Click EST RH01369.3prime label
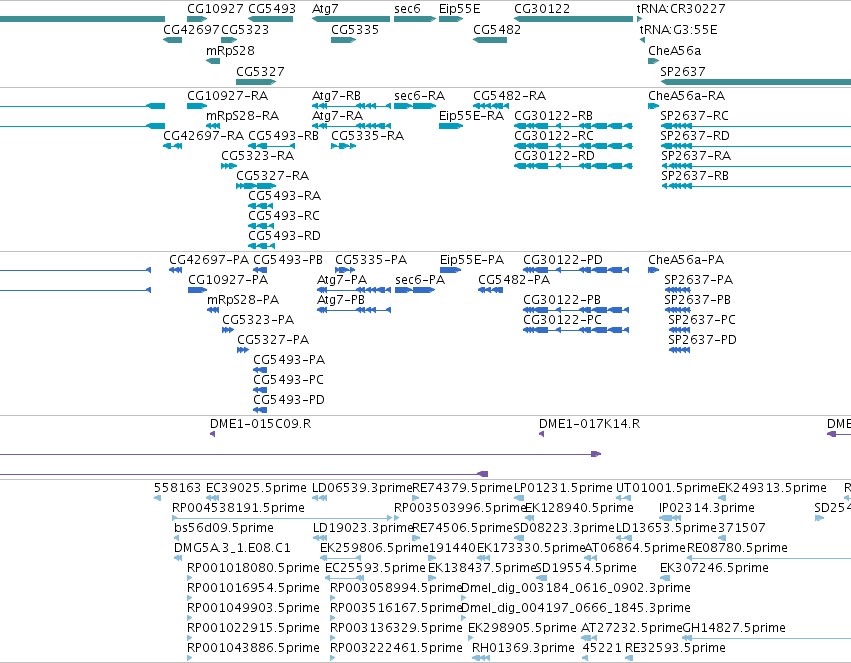851x663 pixels. (523, 649)
